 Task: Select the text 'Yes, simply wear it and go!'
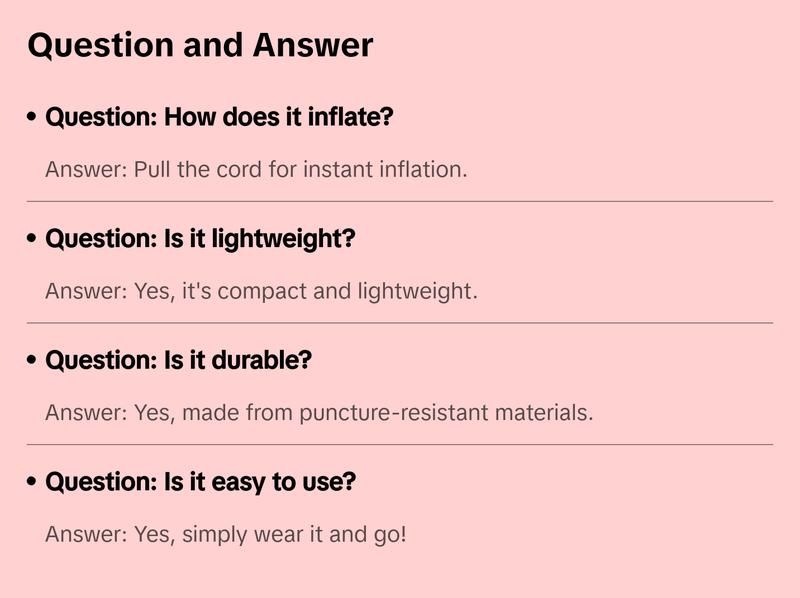tap(270, 535)
